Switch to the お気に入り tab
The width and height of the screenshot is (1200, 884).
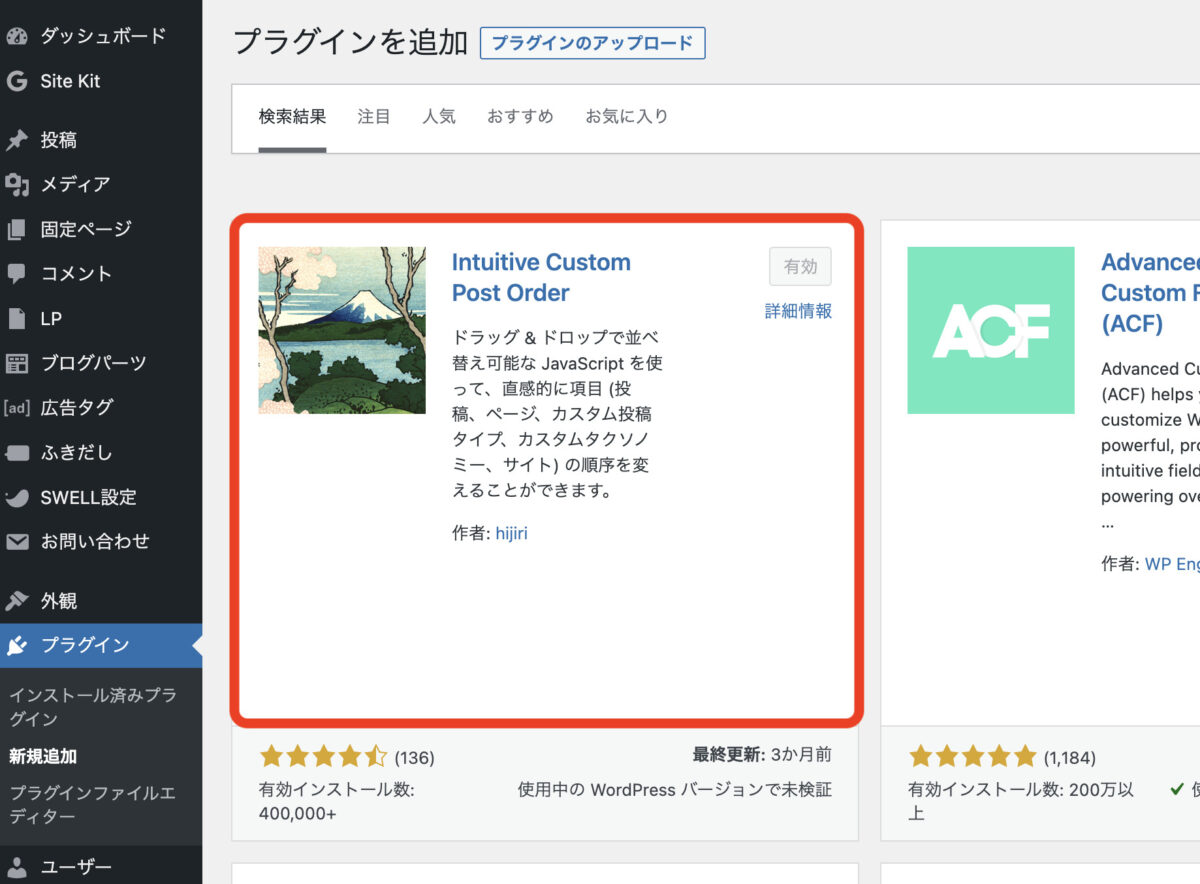(626, 116)
